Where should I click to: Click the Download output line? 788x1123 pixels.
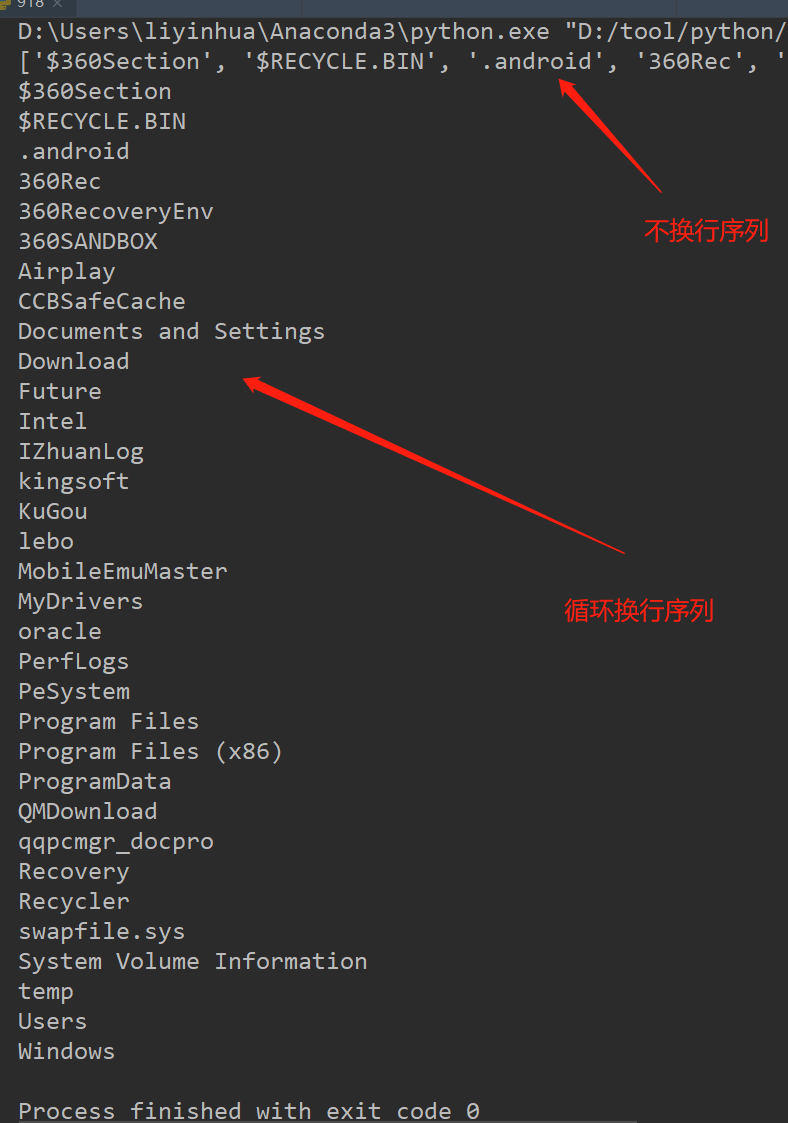[74, 362]
